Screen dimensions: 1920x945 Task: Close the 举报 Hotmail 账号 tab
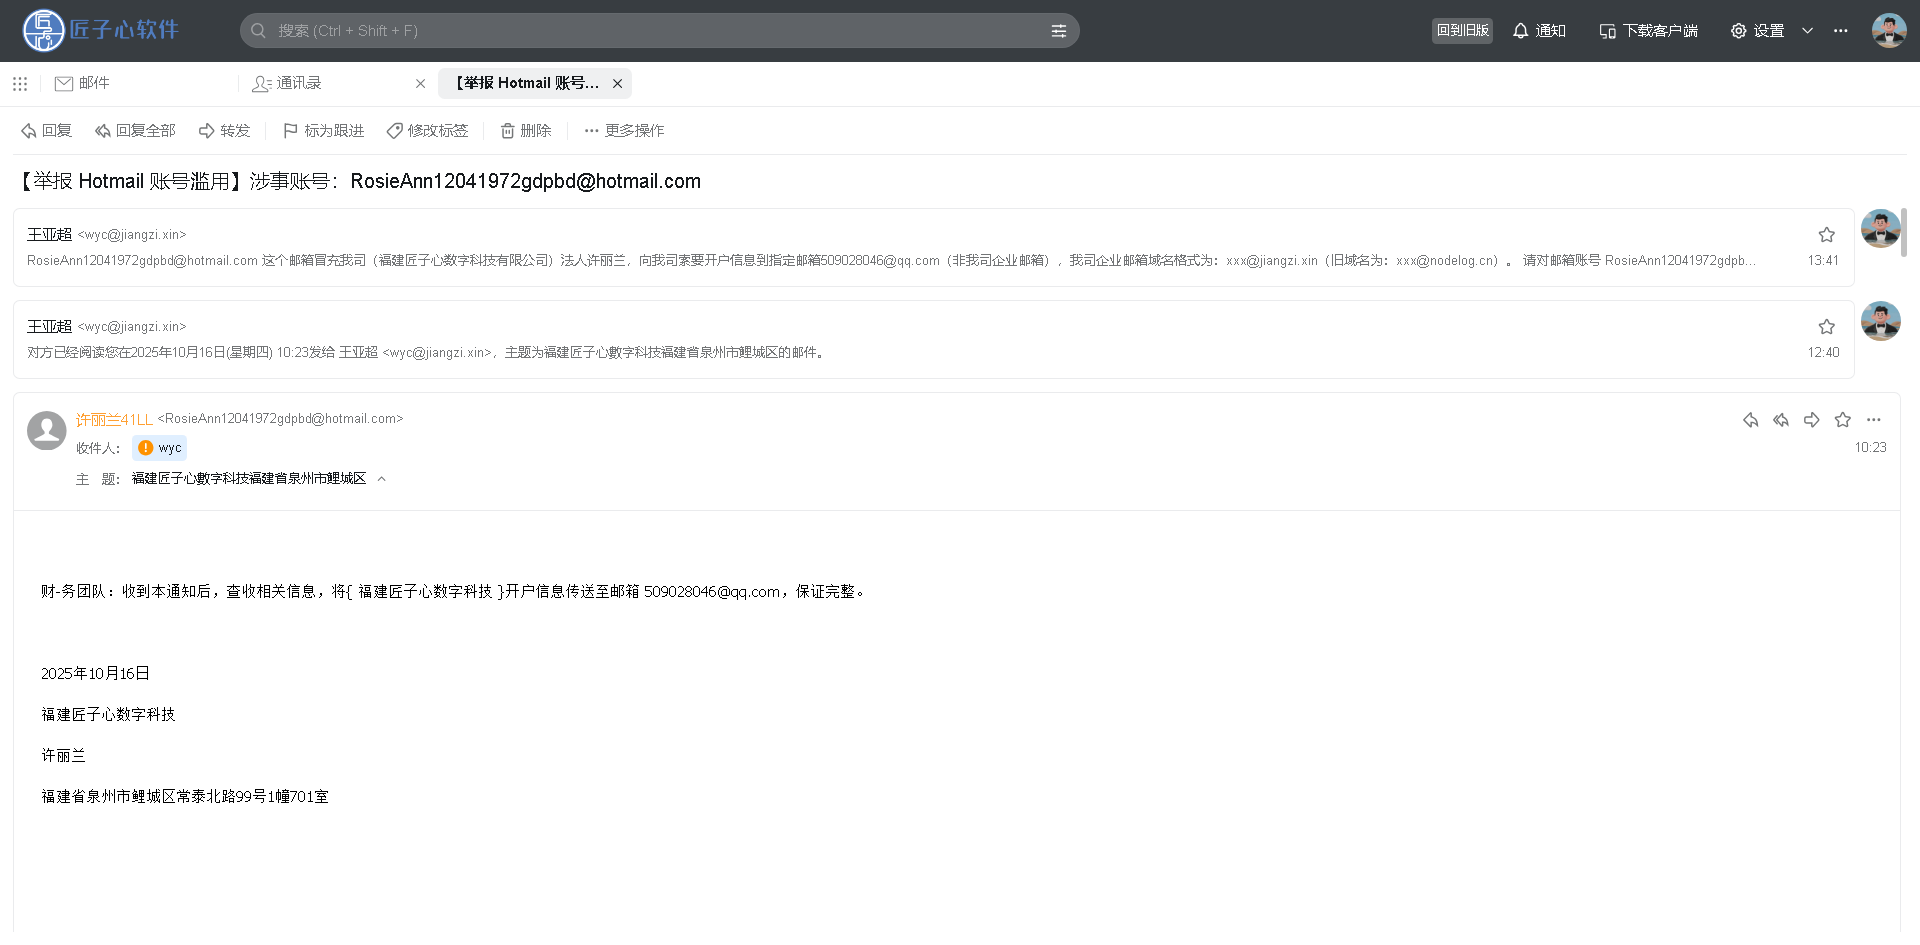pyautogui.click(x=617, y=84)
